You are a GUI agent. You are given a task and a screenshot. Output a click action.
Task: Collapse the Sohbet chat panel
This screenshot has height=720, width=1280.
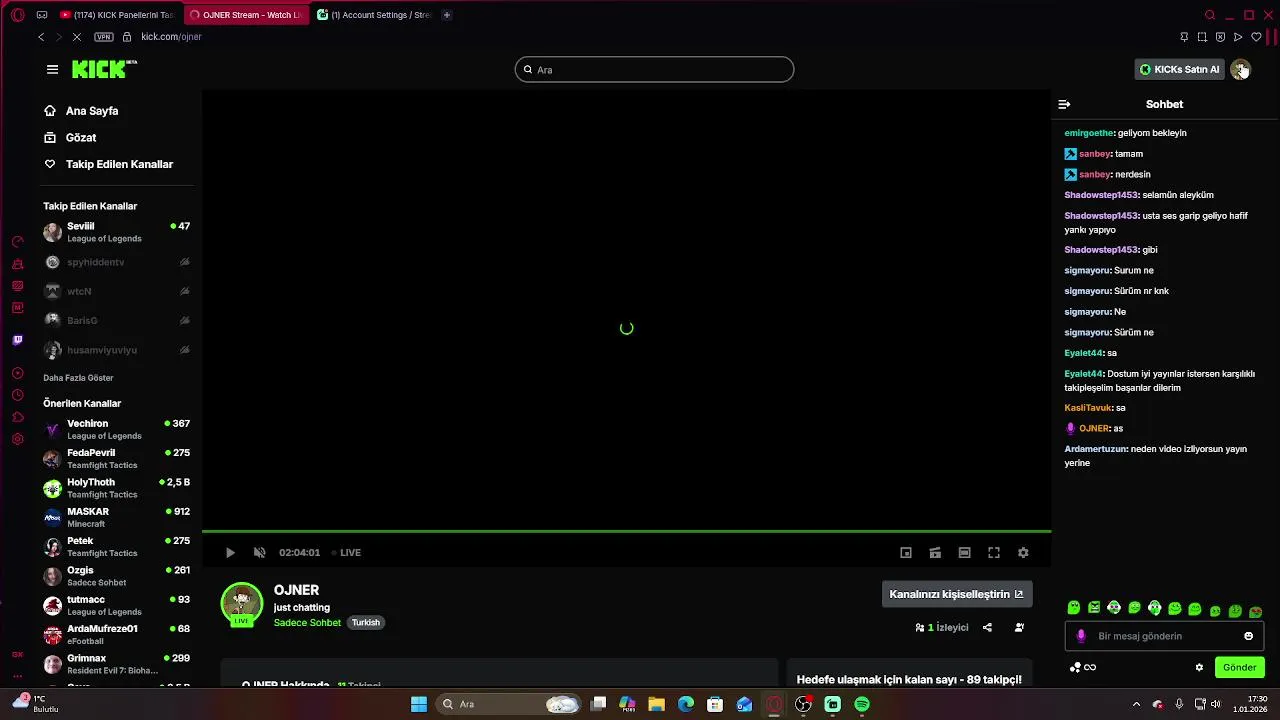(x=1064, y=104)
